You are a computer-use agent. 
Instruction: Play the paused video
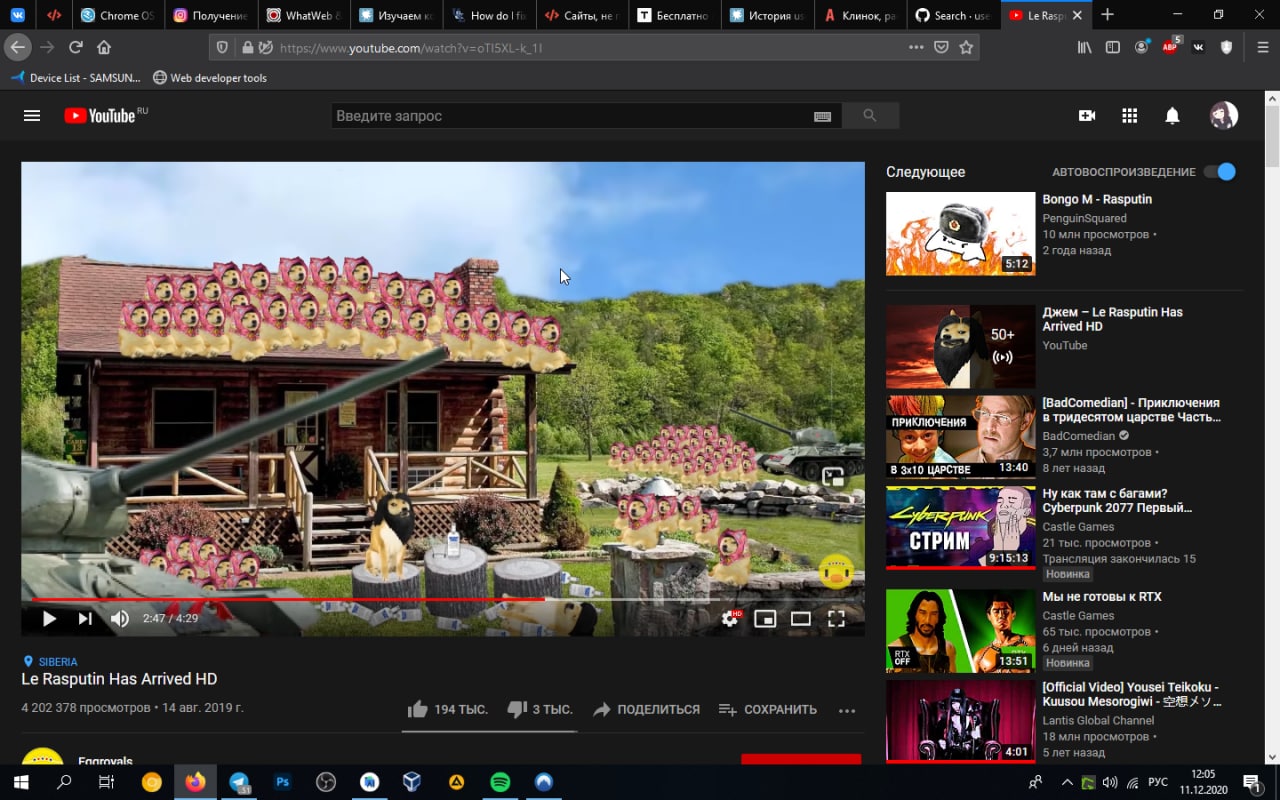point(48,619)
